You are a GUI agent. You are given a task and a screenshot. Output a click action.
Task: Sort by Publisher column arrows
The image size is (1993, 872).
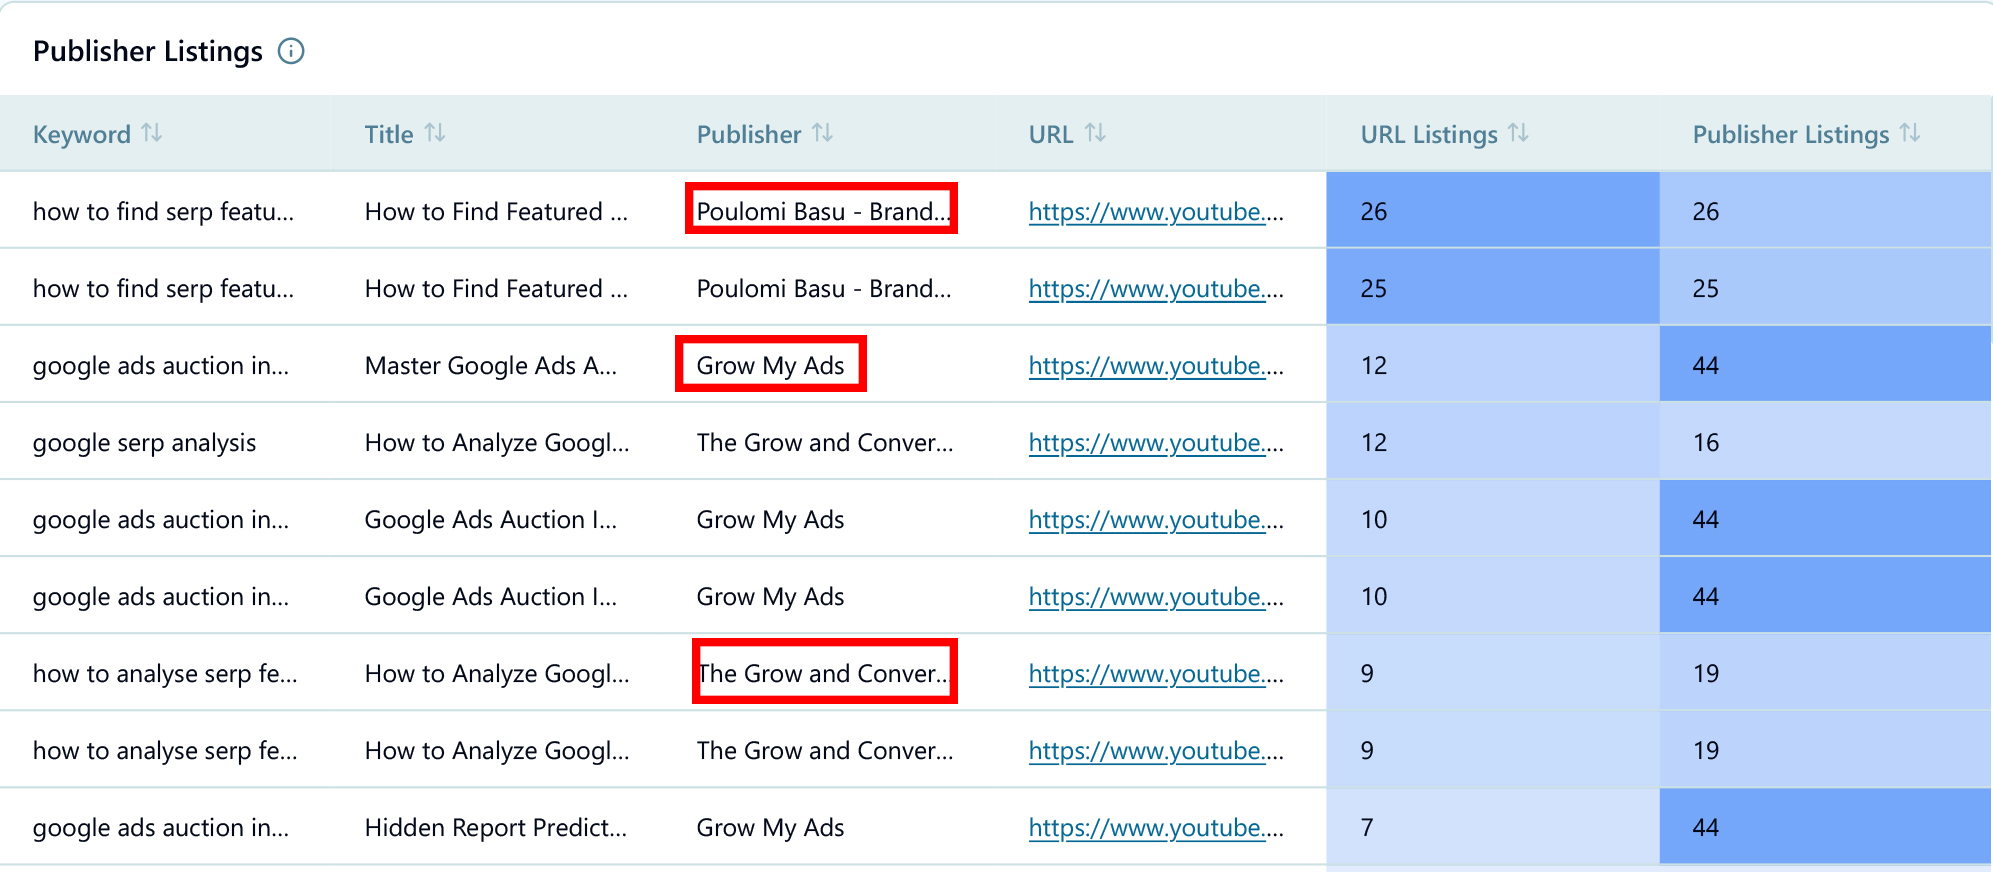823,133
